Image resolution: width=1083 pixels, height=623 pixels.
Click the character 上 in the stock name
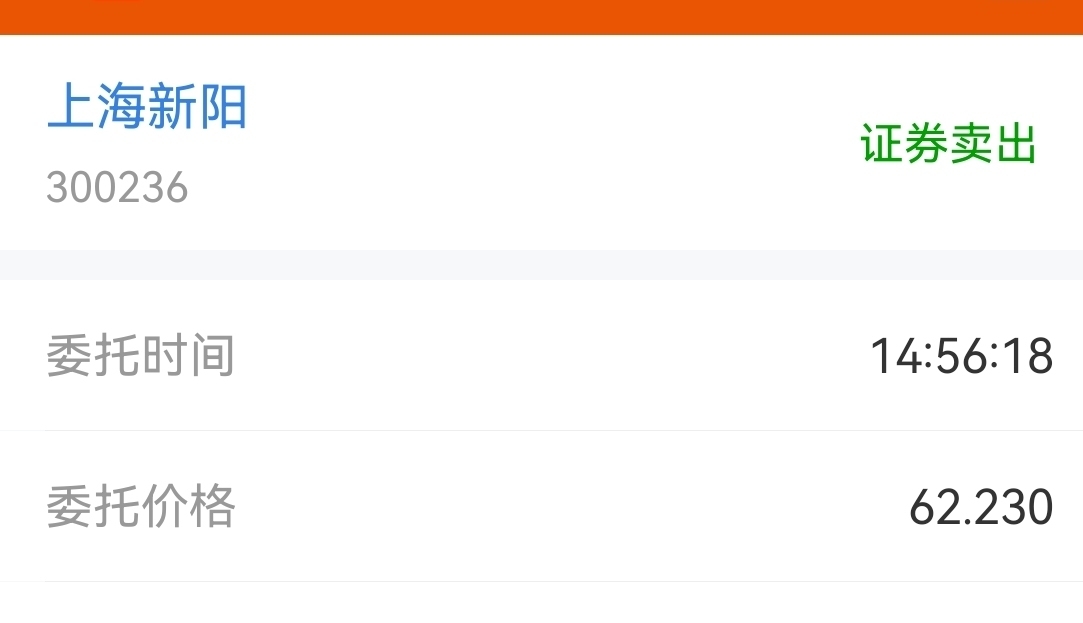click(x=70, y=106)
